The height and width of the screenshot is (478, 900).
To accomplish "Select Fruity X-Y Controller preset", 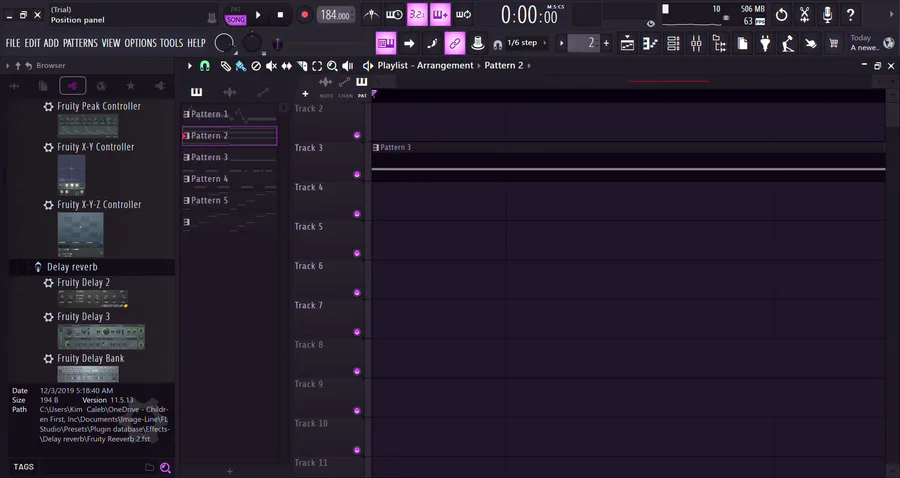I will 95,147.
